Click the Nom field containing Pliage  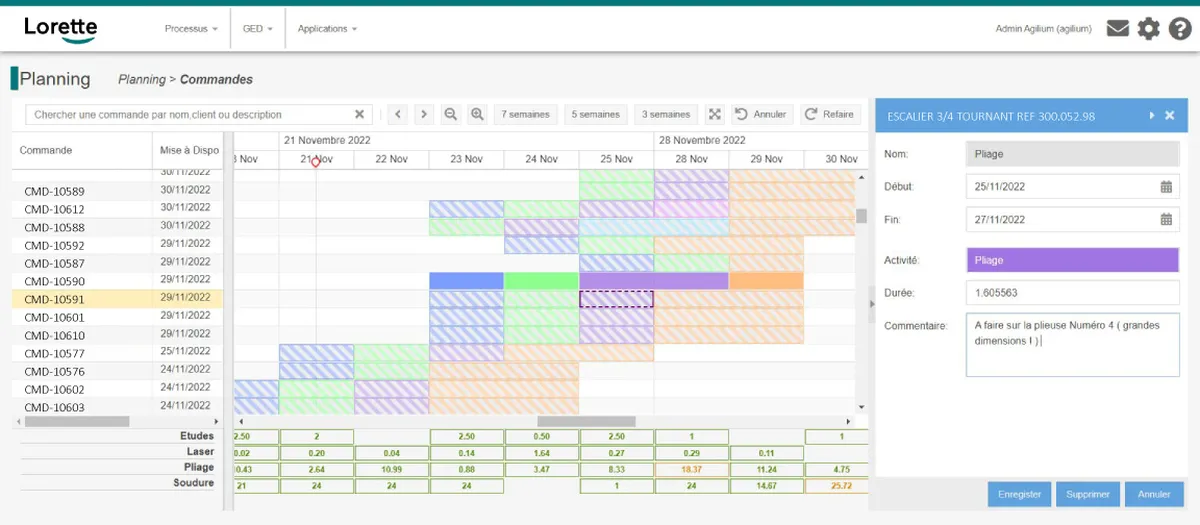tap(1073, 154)
